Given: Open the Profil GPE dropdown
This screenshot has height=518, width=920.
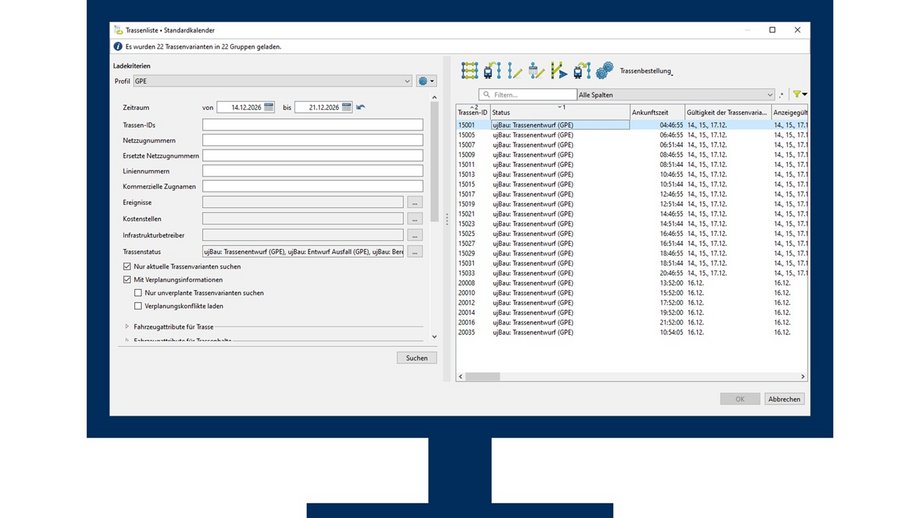Looking at the screenshot, I should click(273, 81).
